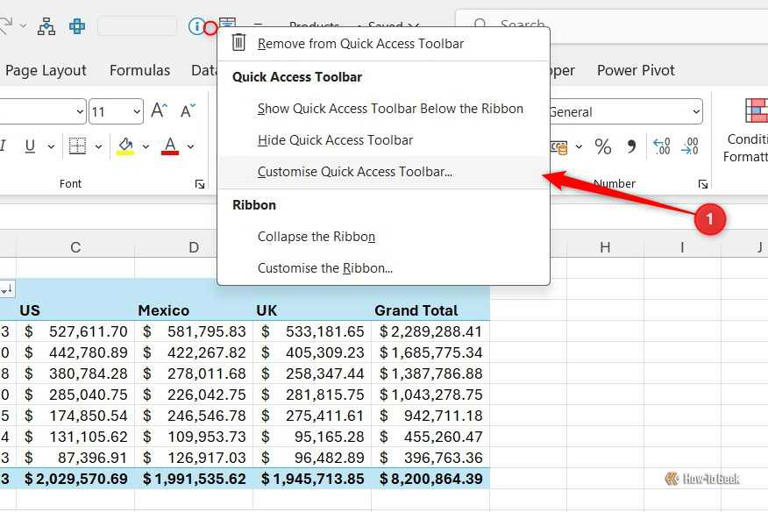768x512 pixels.
Task: Click the blue cross-shaped toolbar icon
Action: (x=77, y=26)
